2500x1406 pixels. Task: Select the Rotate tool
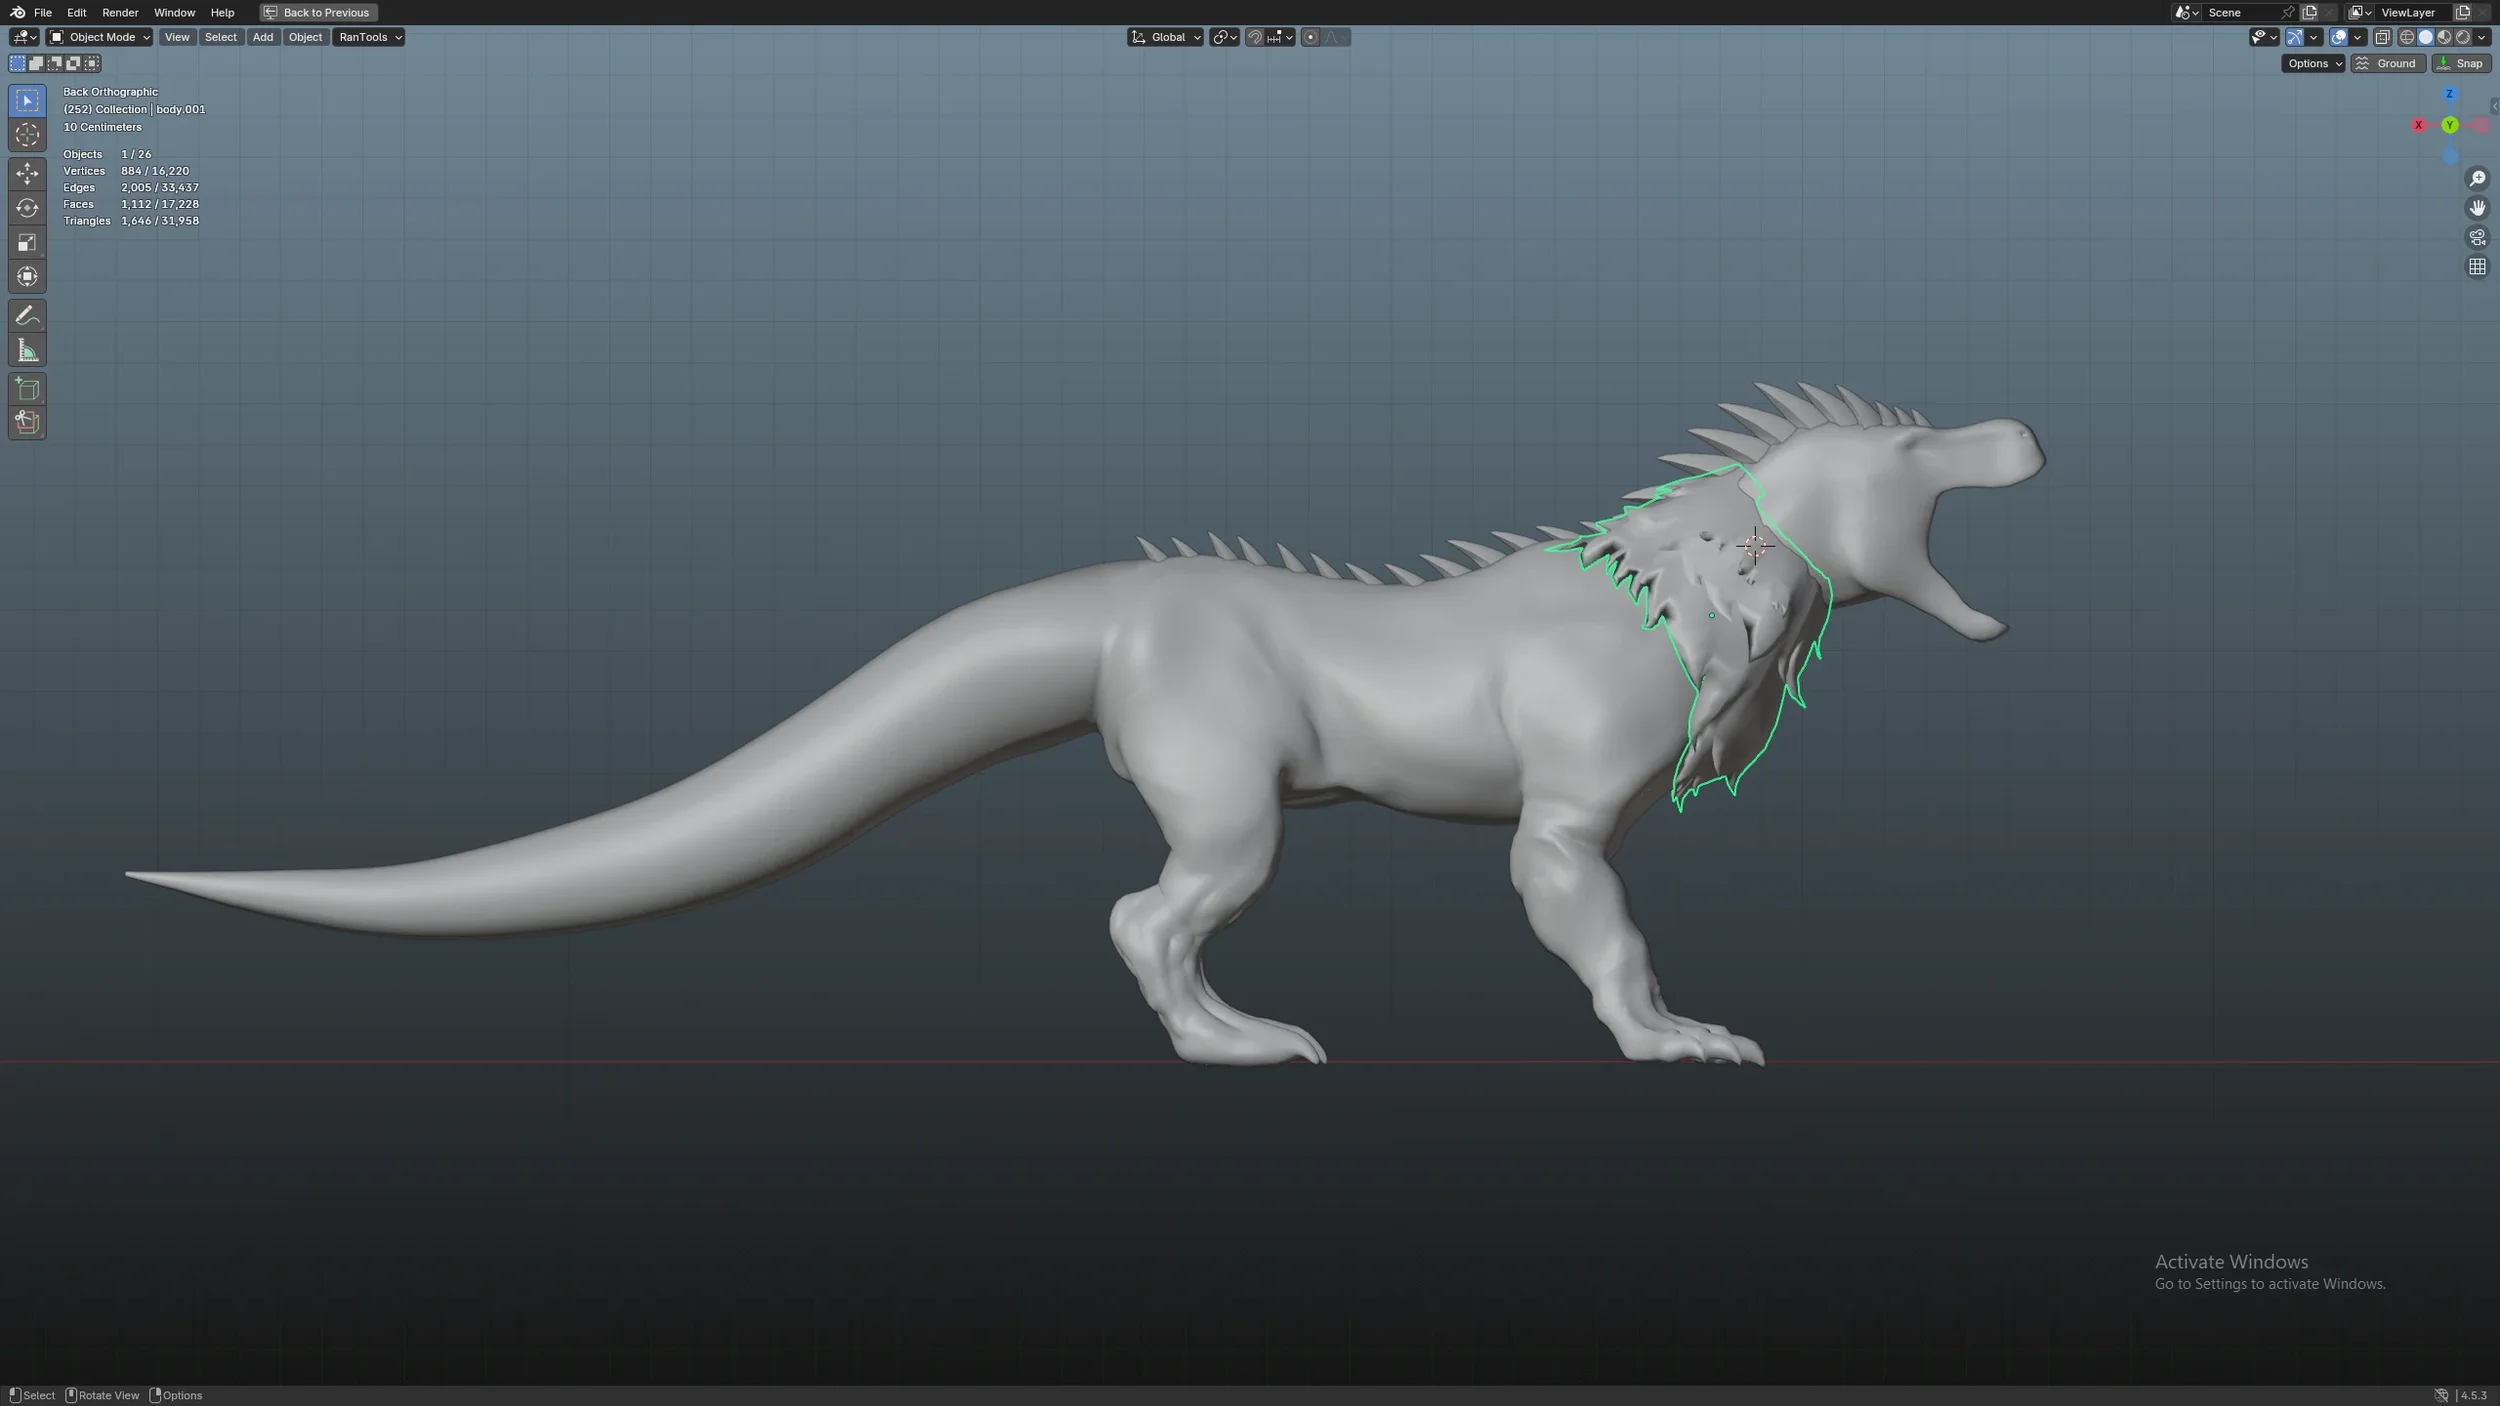(x=27, y=208)
